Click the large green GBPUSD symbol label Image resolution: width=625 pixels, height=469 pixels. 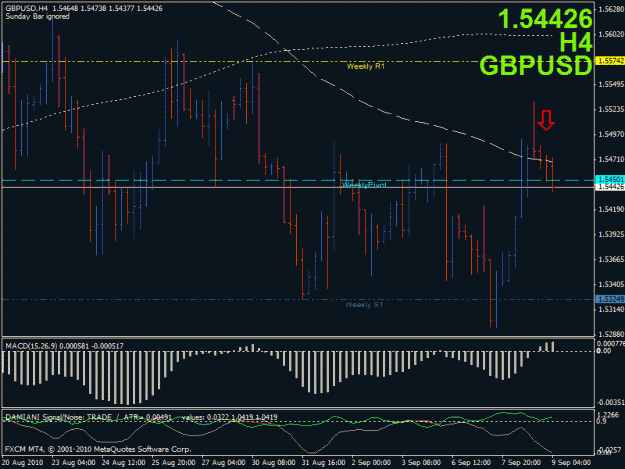[x=536, y=65]
